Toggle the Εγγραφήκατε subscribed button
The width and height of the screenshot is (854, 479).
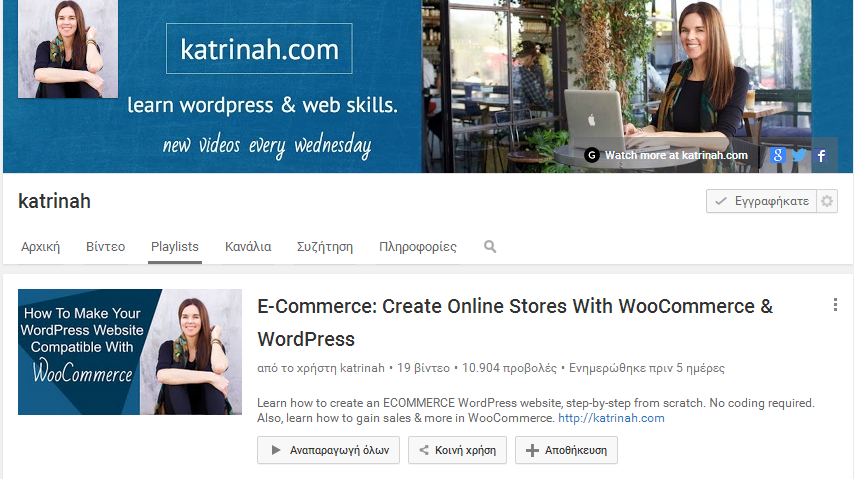[761, 201]
